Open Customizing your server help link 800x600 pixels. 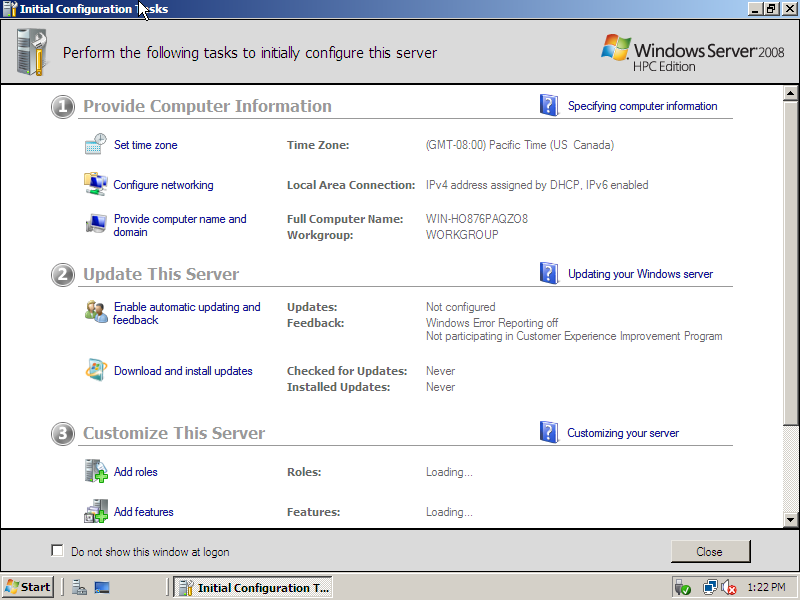click(622, 433)
